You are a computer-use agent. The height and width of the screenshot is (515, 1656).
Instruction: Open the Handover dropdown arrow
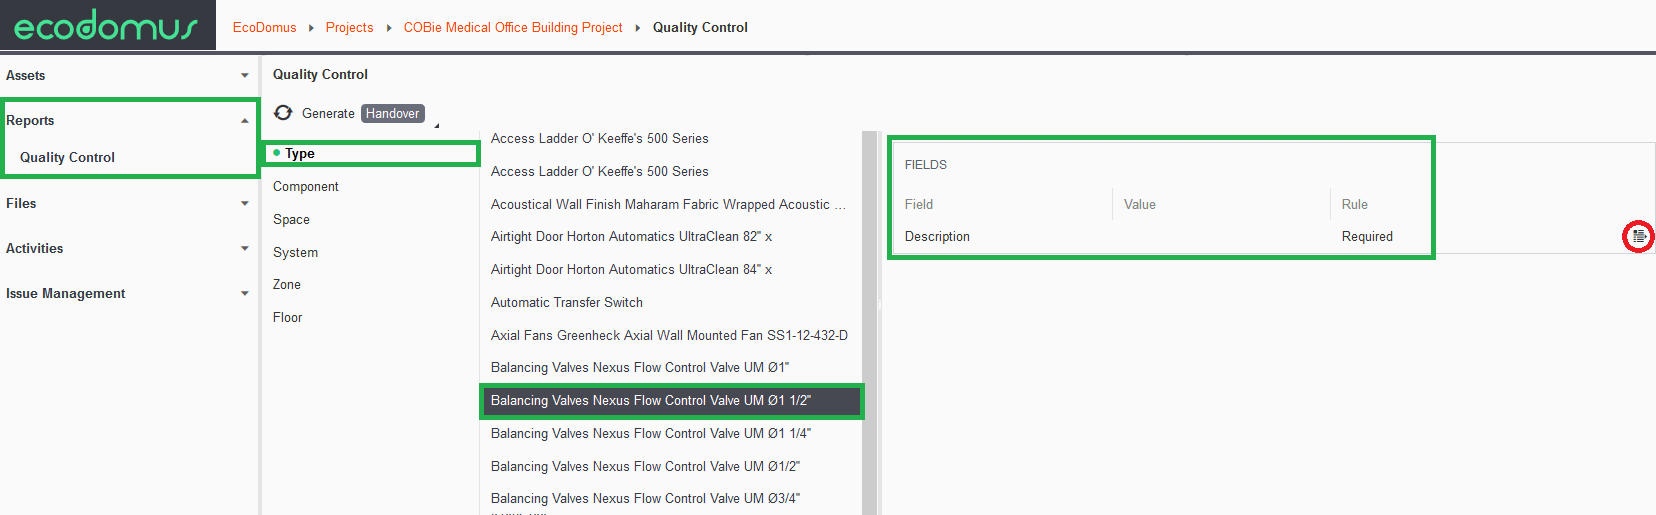tap(437, 125)
